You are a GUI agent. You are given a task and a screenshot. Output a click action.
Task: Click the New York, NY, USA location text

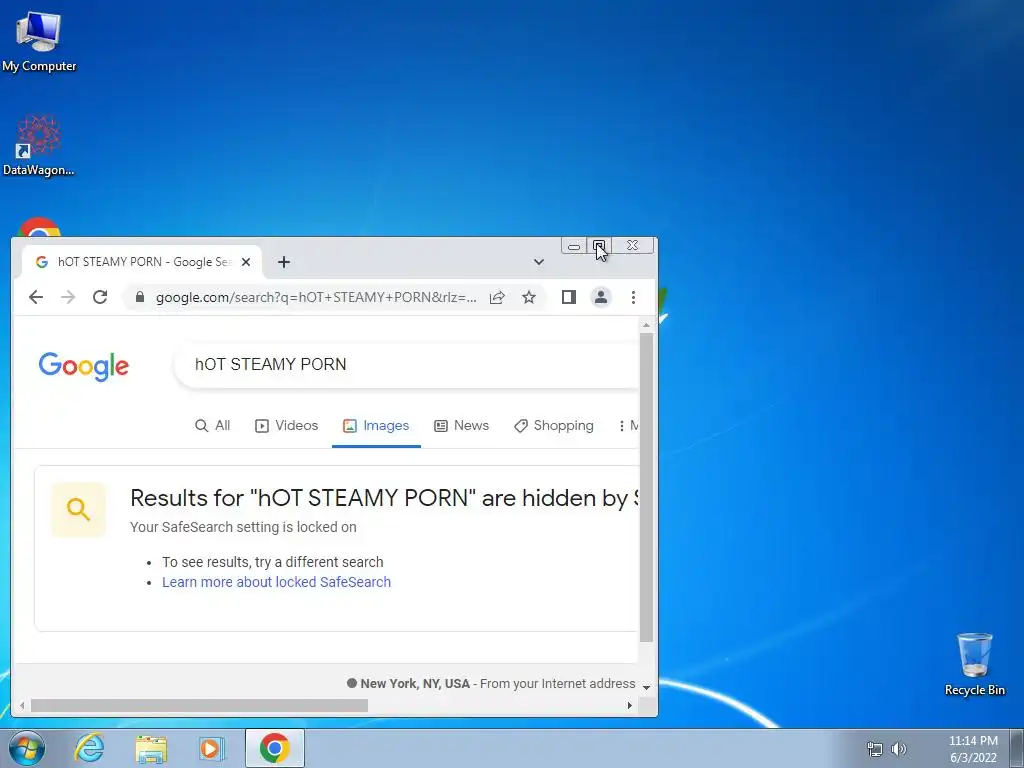click(415, 684)
